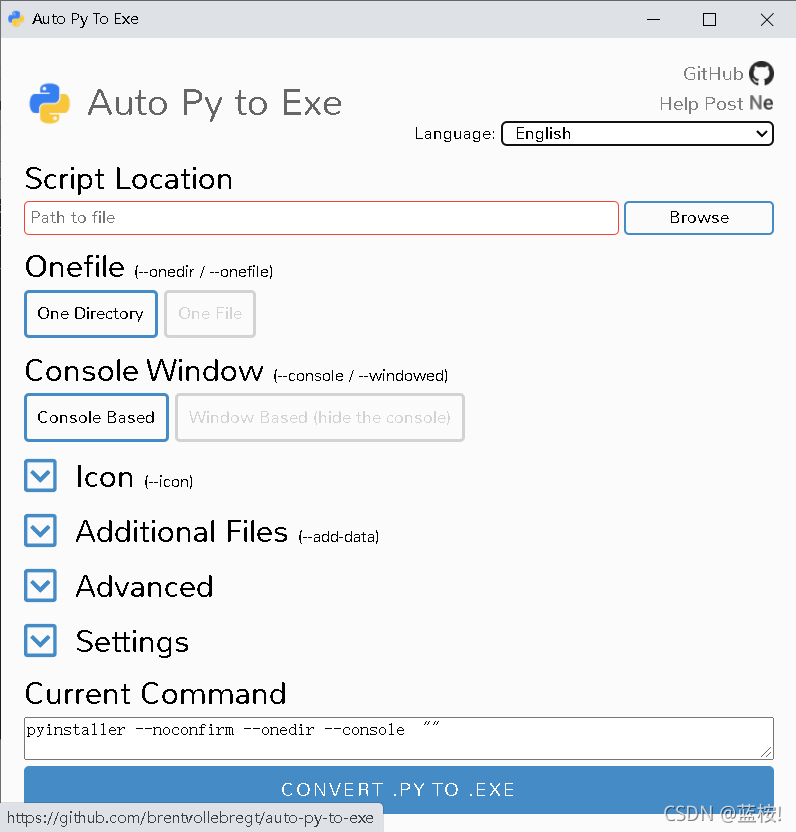The image size is (796, 832).
Task: Click the Python logo beside the app heading
Action: 49,103
